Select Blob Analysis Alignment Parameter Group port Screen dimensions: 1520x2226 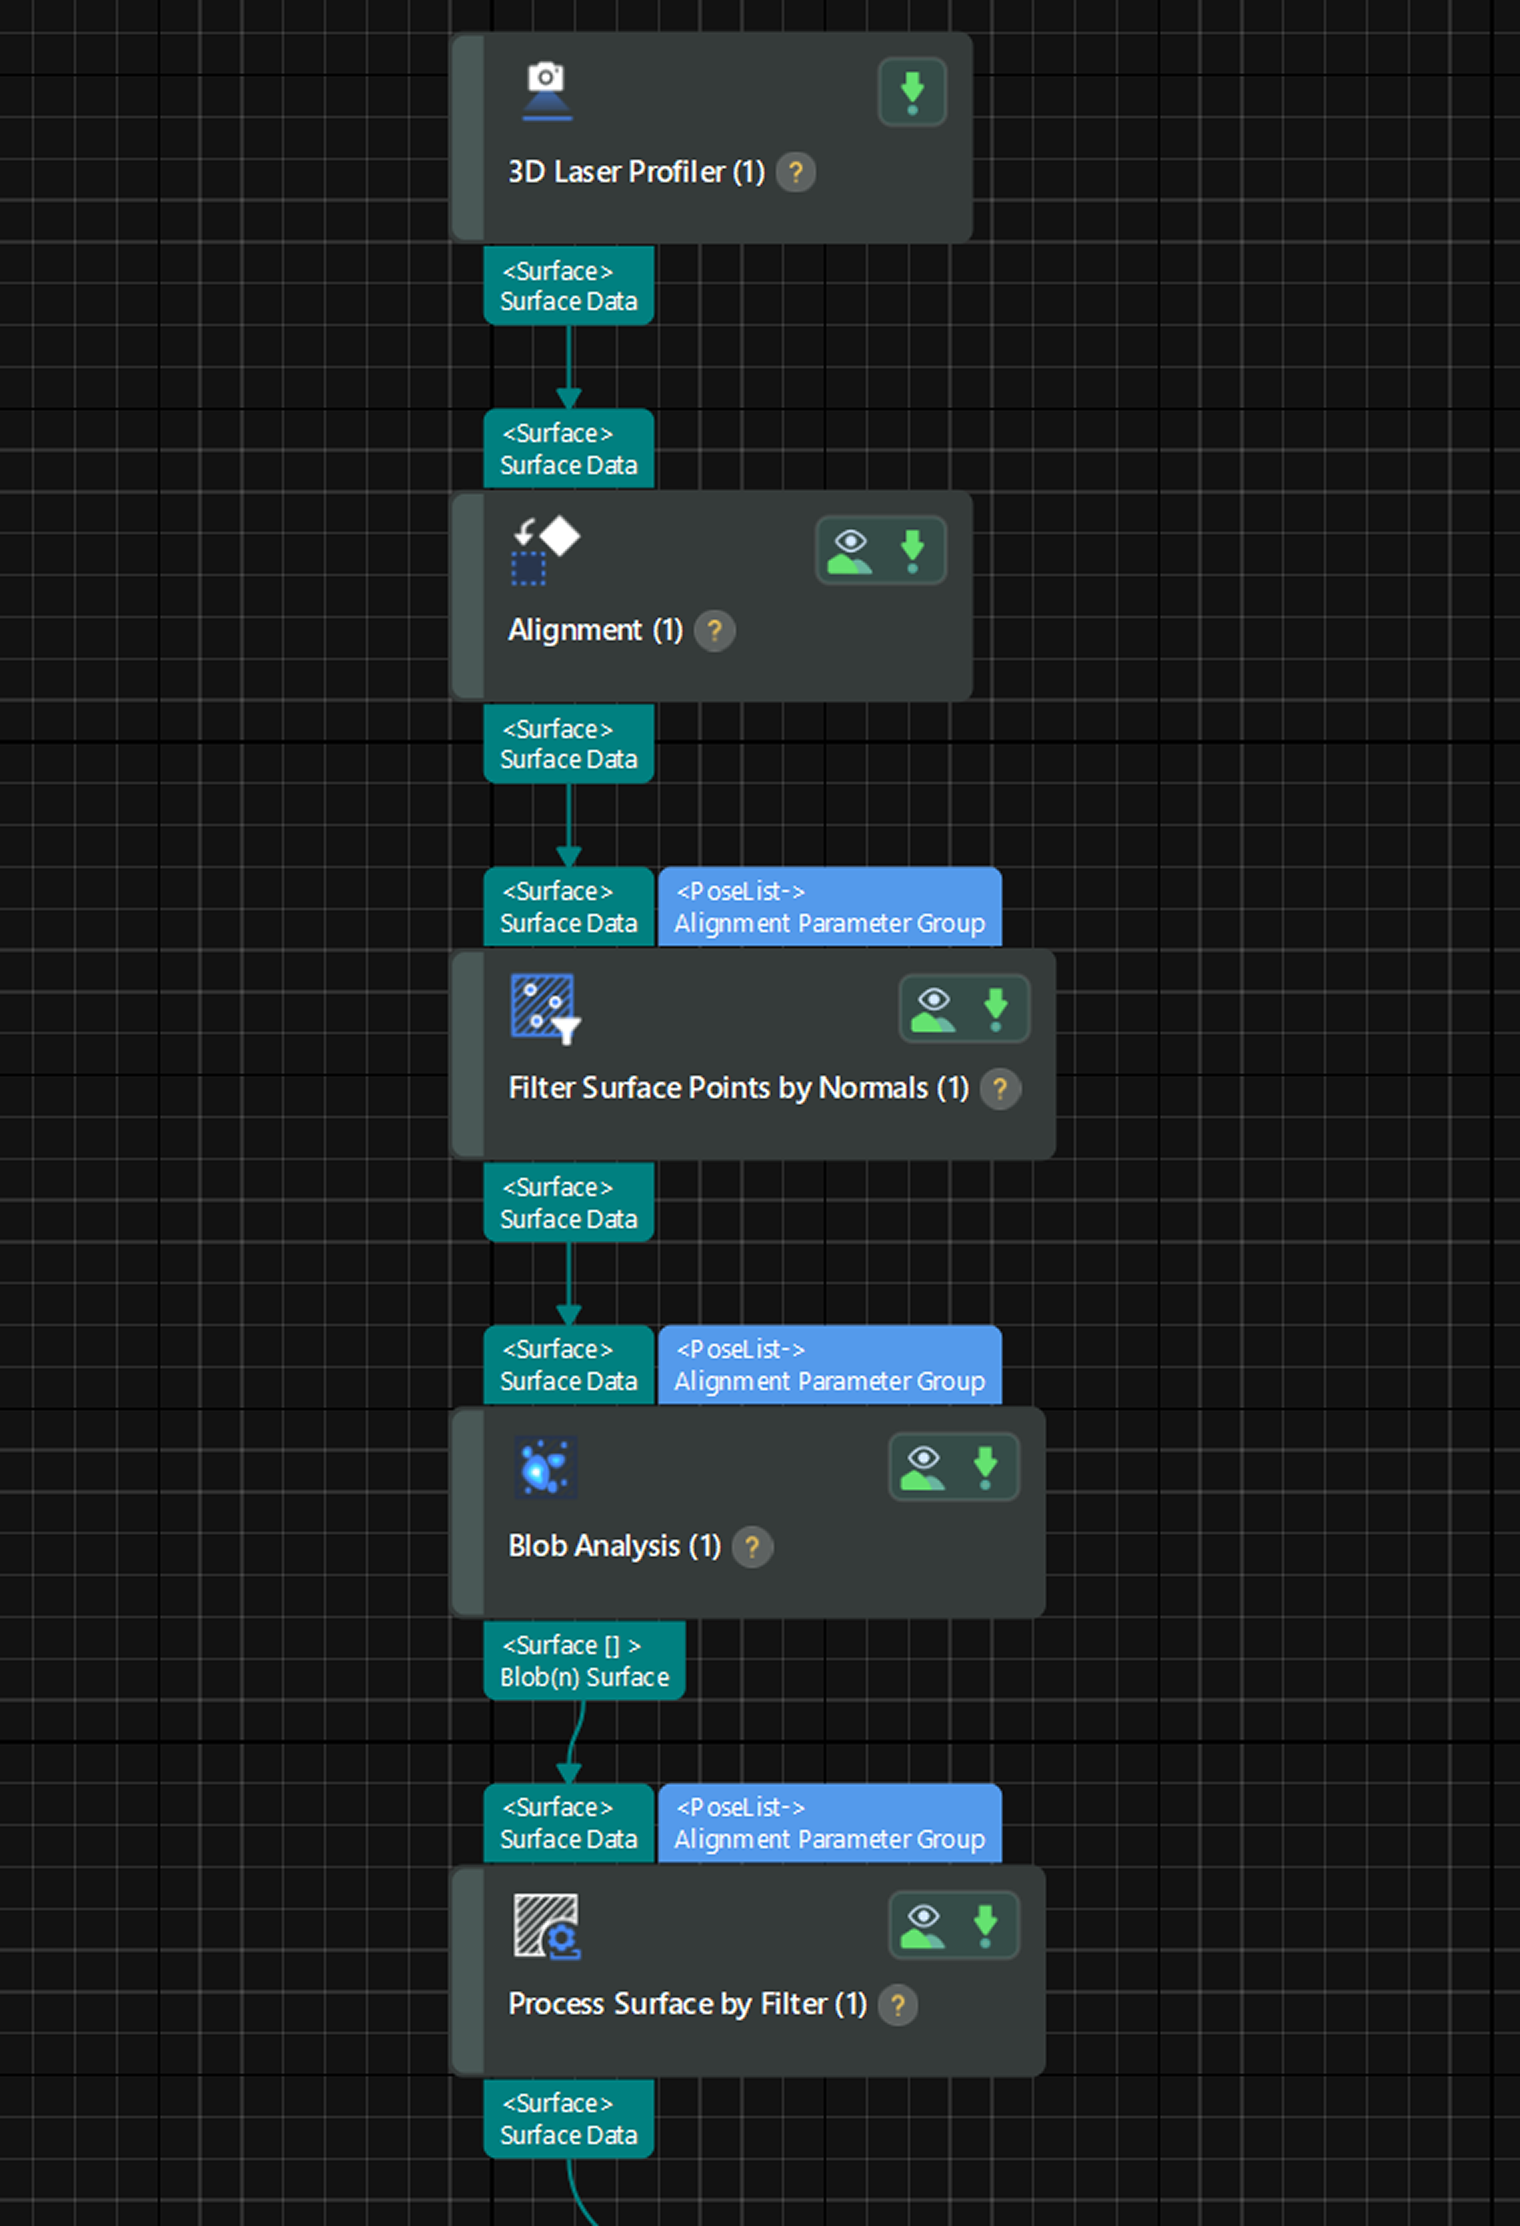[830, 1365]
